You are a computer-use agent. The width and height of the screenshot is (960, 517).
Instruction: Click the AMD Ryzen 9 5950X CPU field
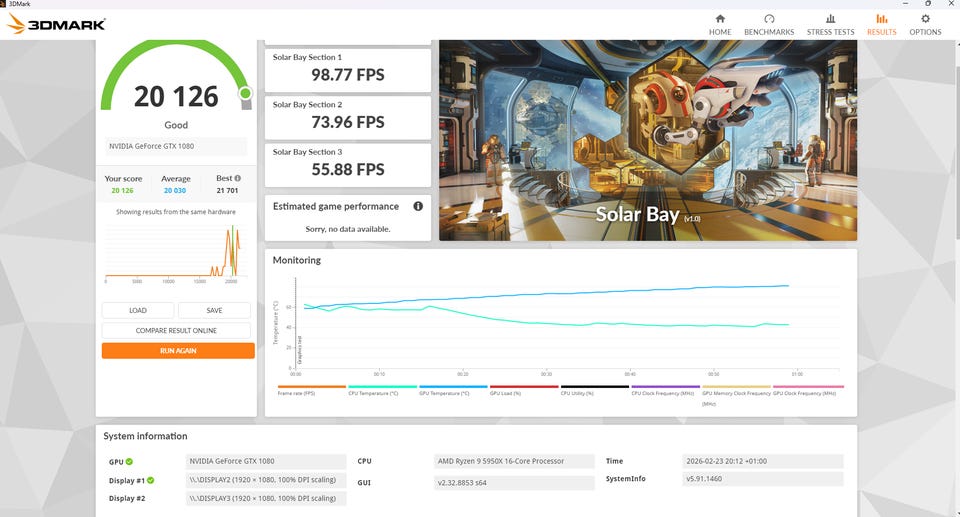514,461
